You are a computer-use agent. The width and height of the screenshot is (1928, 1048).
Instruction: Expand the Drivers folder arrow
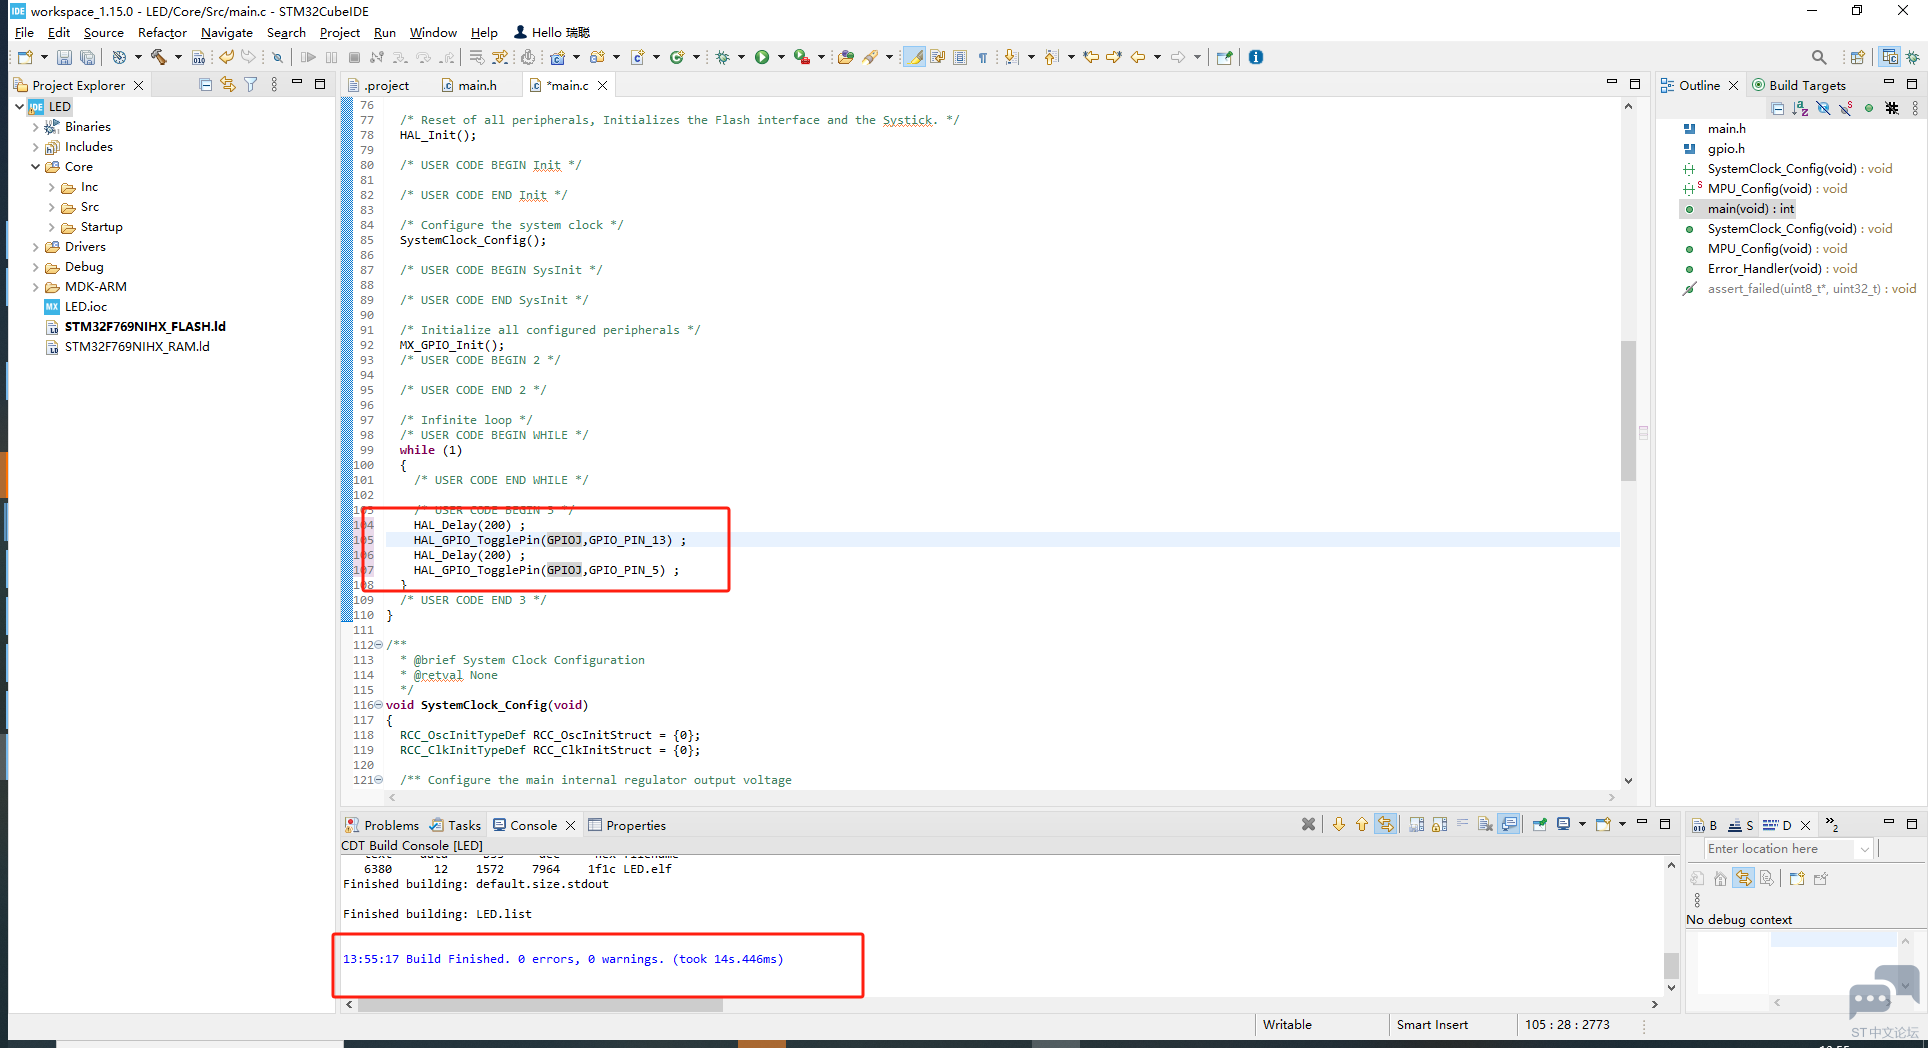coord(36,247)
